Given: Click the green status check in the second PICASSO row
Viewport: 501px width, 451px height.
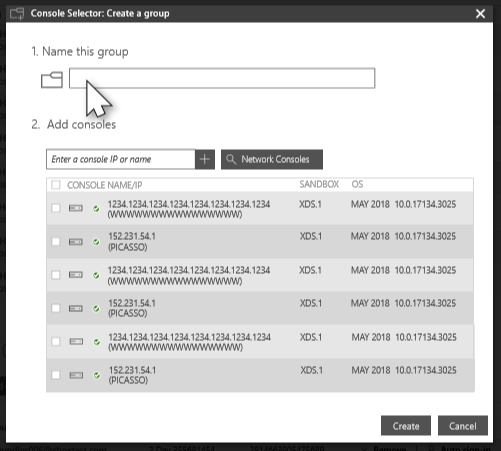Looking at the screenshot, I should pos(96,309).
